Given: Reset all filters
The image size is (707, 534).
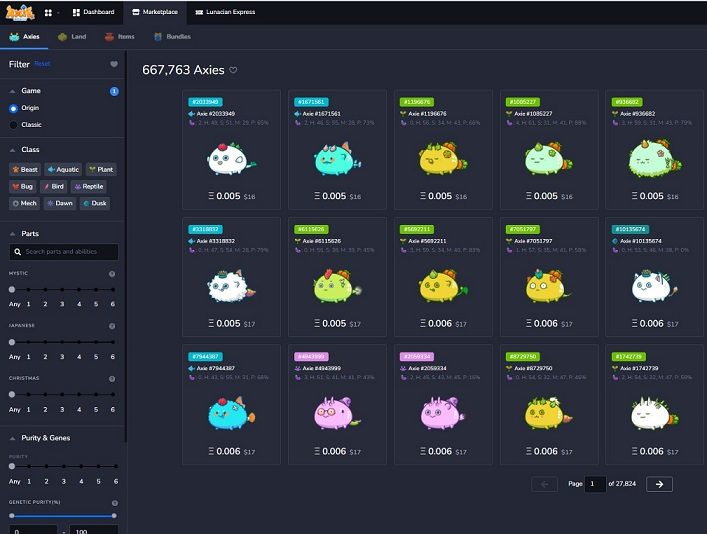Looking at the screenshot, I should 42,64.
